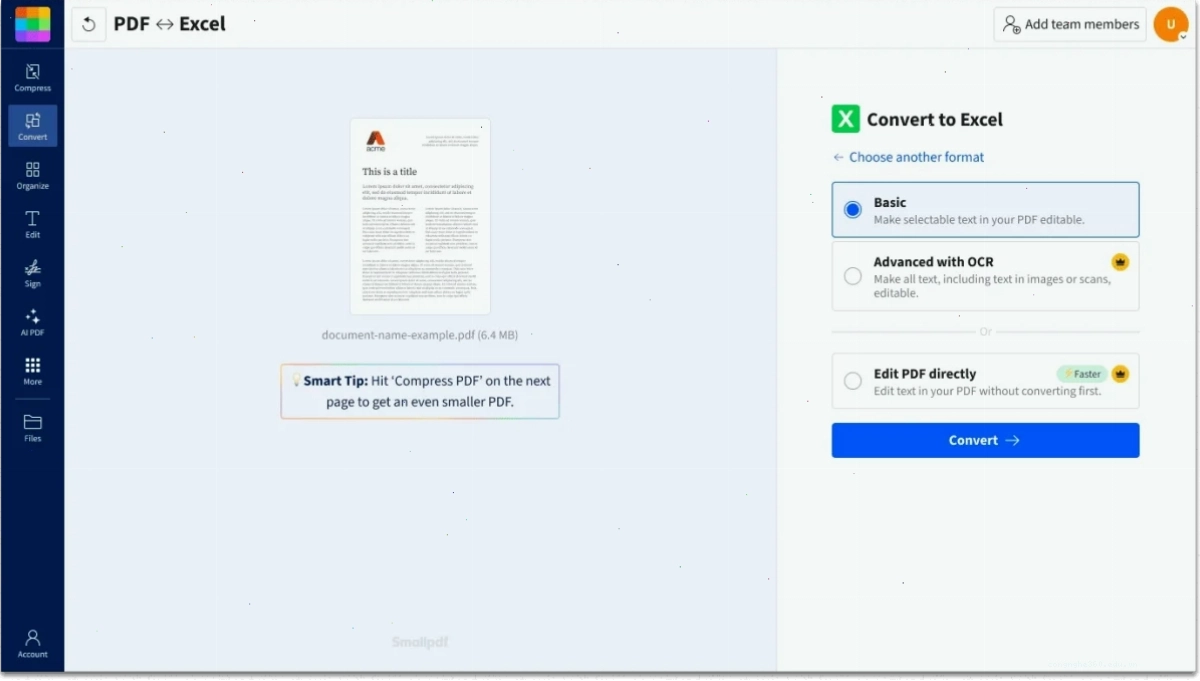The image size is (1200, 681).
Task: Click 'Make selectable text in your PDF editable' description
Action: pyautogui.click(x=979, y=220)
